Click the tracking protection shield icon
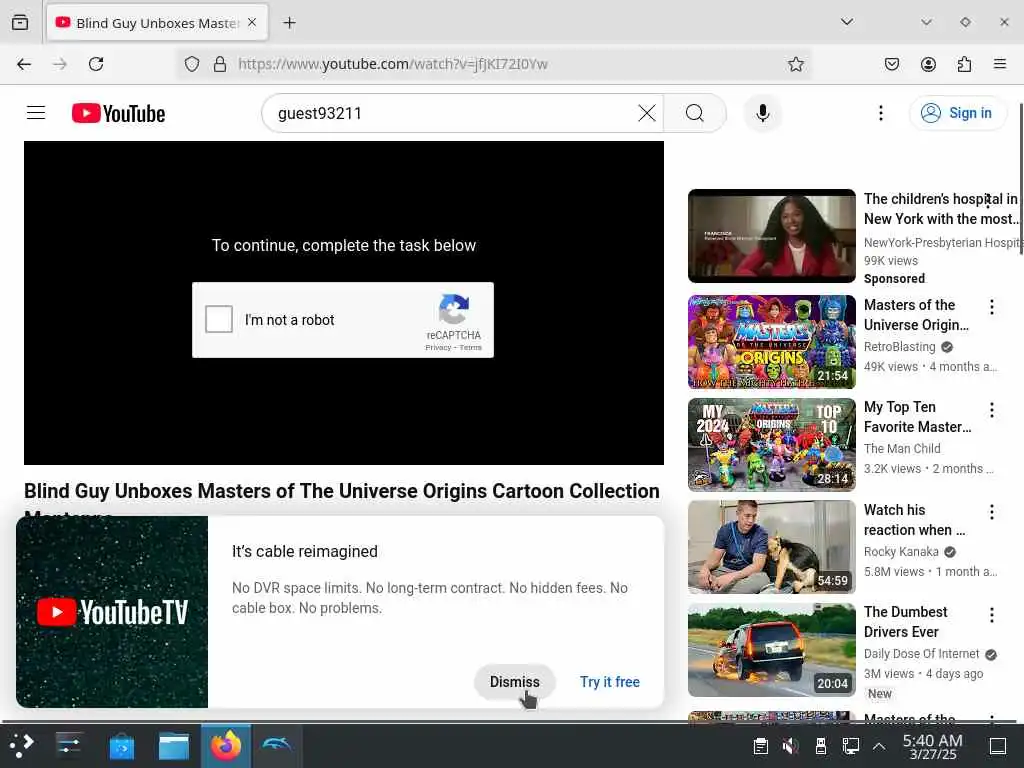 pyautogui.click(x=191, y=64)
